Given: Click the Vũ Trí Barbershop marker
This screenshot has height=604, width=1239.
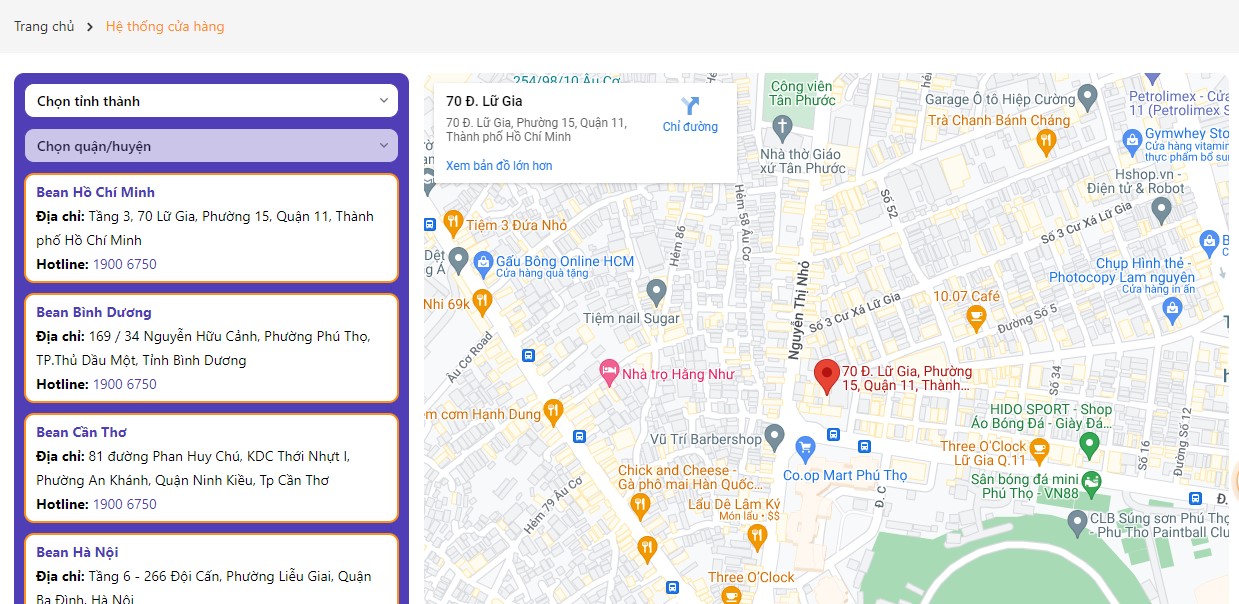Looking at the screenshot, I should tap(775, 436).
